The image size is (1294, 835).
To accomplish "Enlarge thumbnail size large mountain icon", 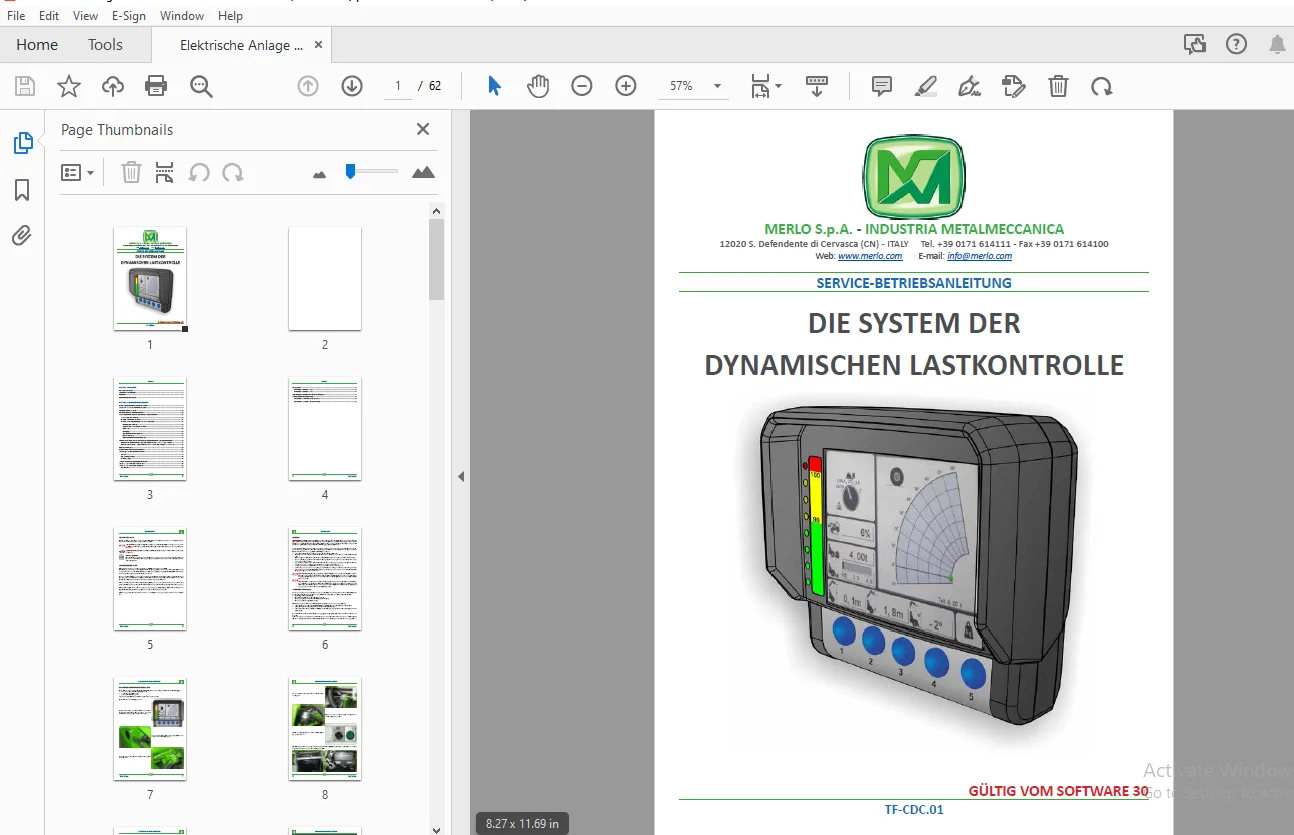I will [423, 172].
